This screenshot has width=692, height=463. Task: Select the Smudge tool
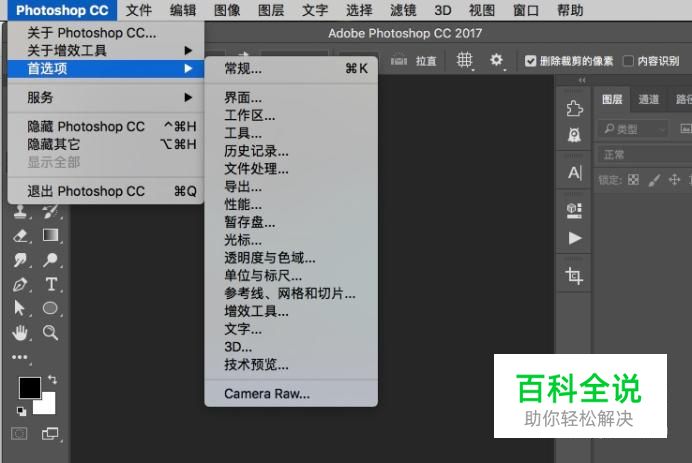pyautogui.click(x=20, y=260)
